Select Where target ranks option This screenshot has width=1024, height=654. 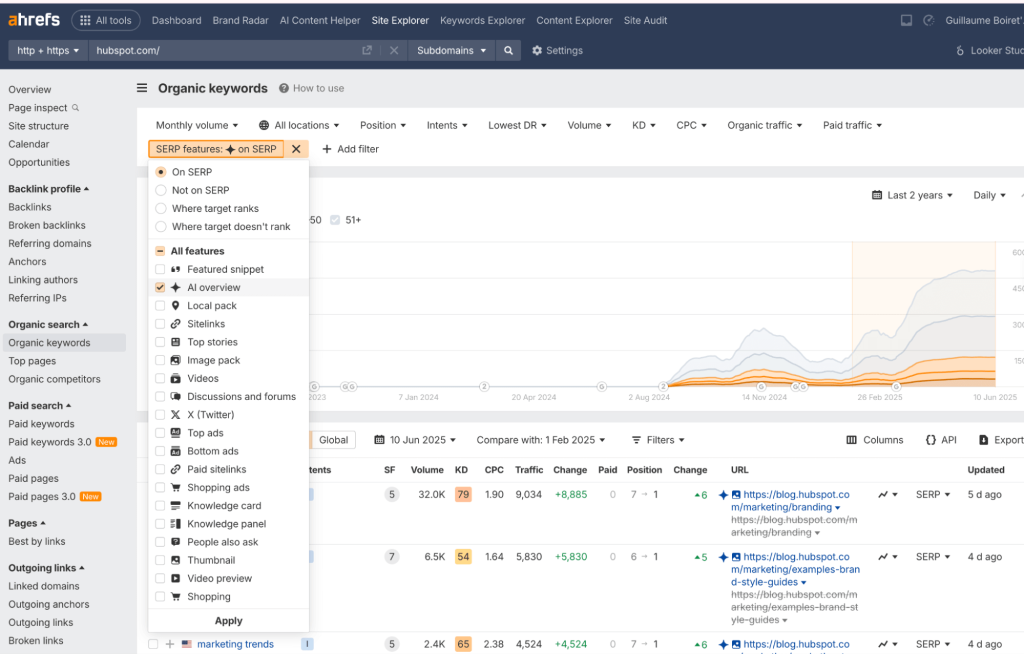161,208
